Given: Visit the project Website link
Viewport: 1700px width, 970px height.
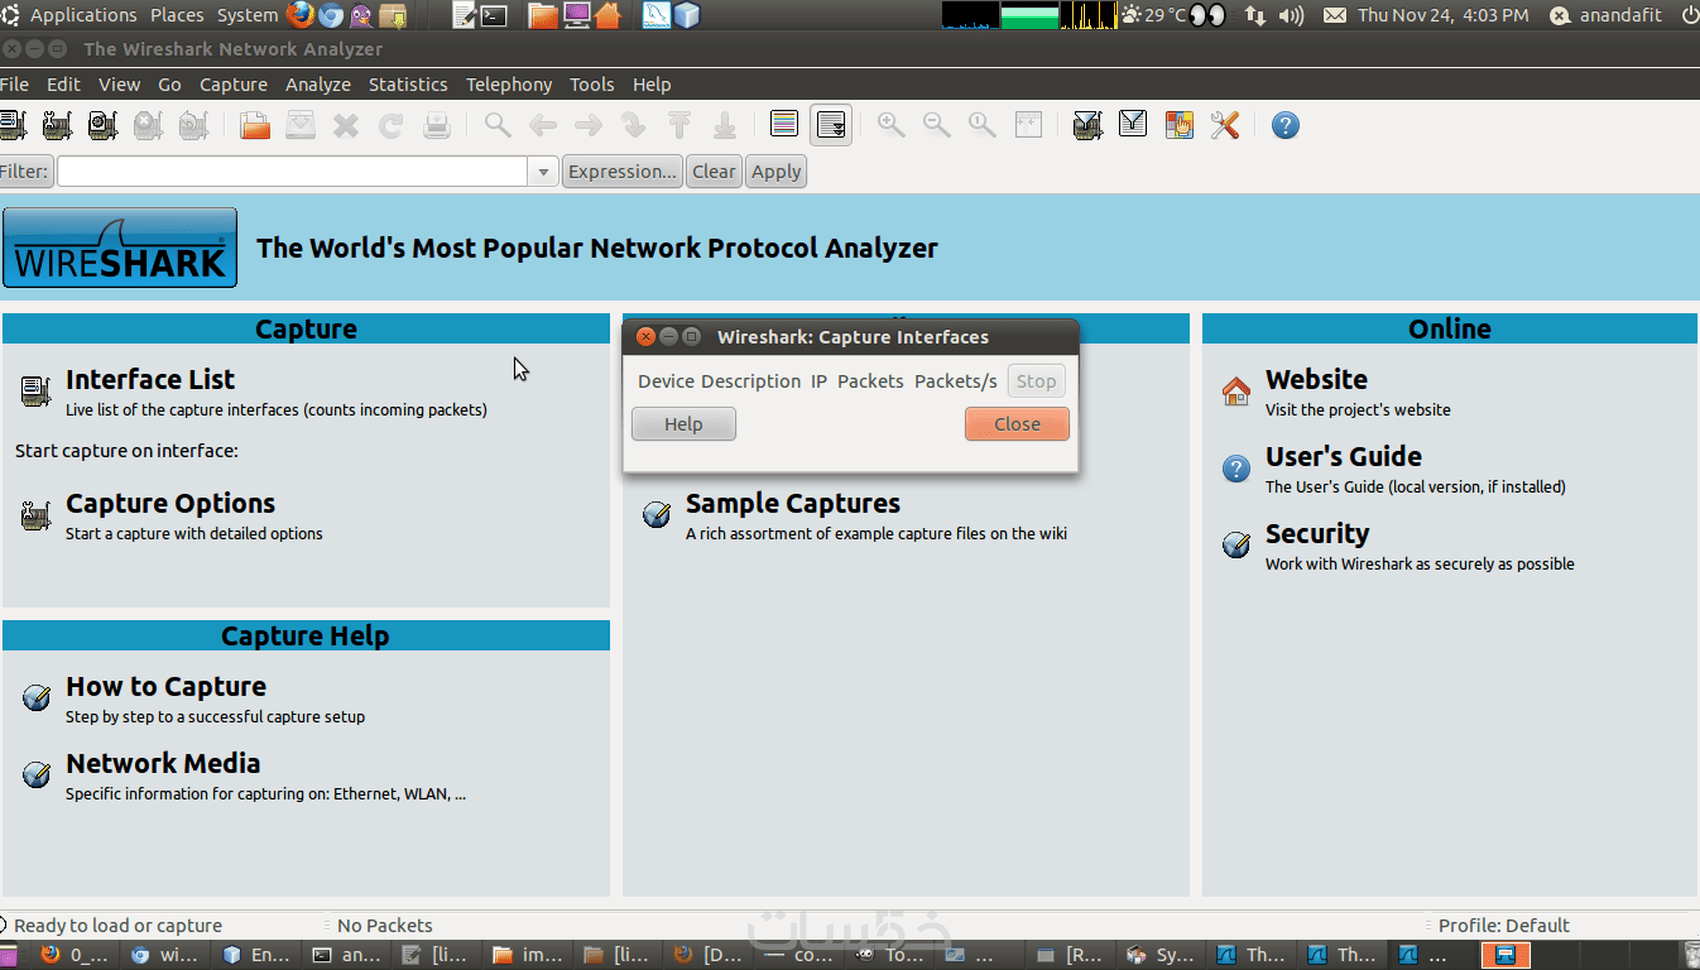Looking at the screenshot, I should click(x=1316, y=380).
